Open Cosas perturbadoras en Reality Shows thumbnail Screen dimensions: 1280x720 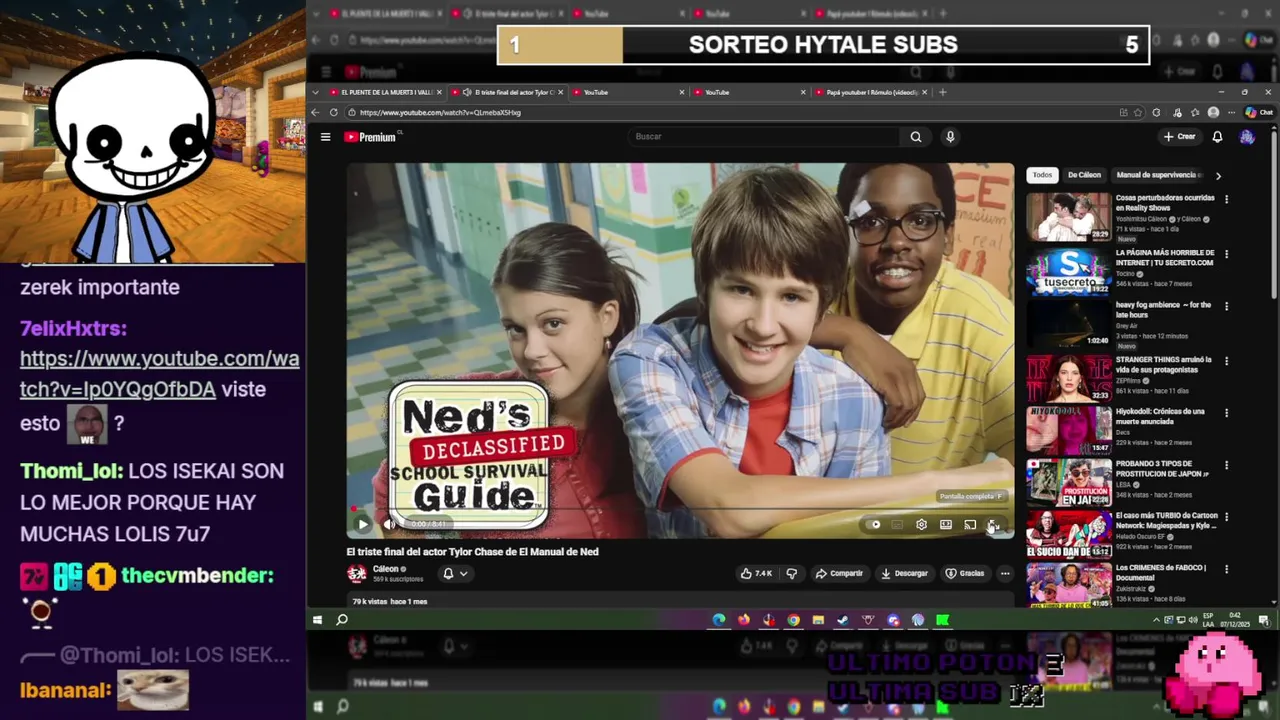tap(1068, 217)
